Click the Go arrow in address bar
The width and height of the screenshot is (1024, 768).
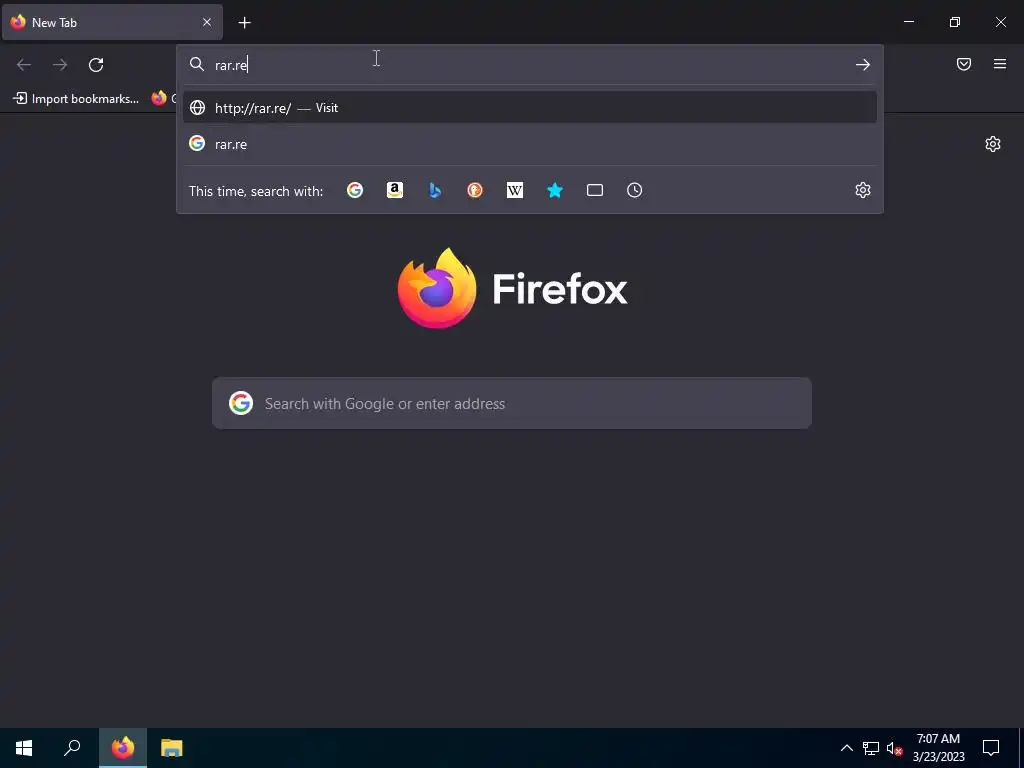point(863,65)
